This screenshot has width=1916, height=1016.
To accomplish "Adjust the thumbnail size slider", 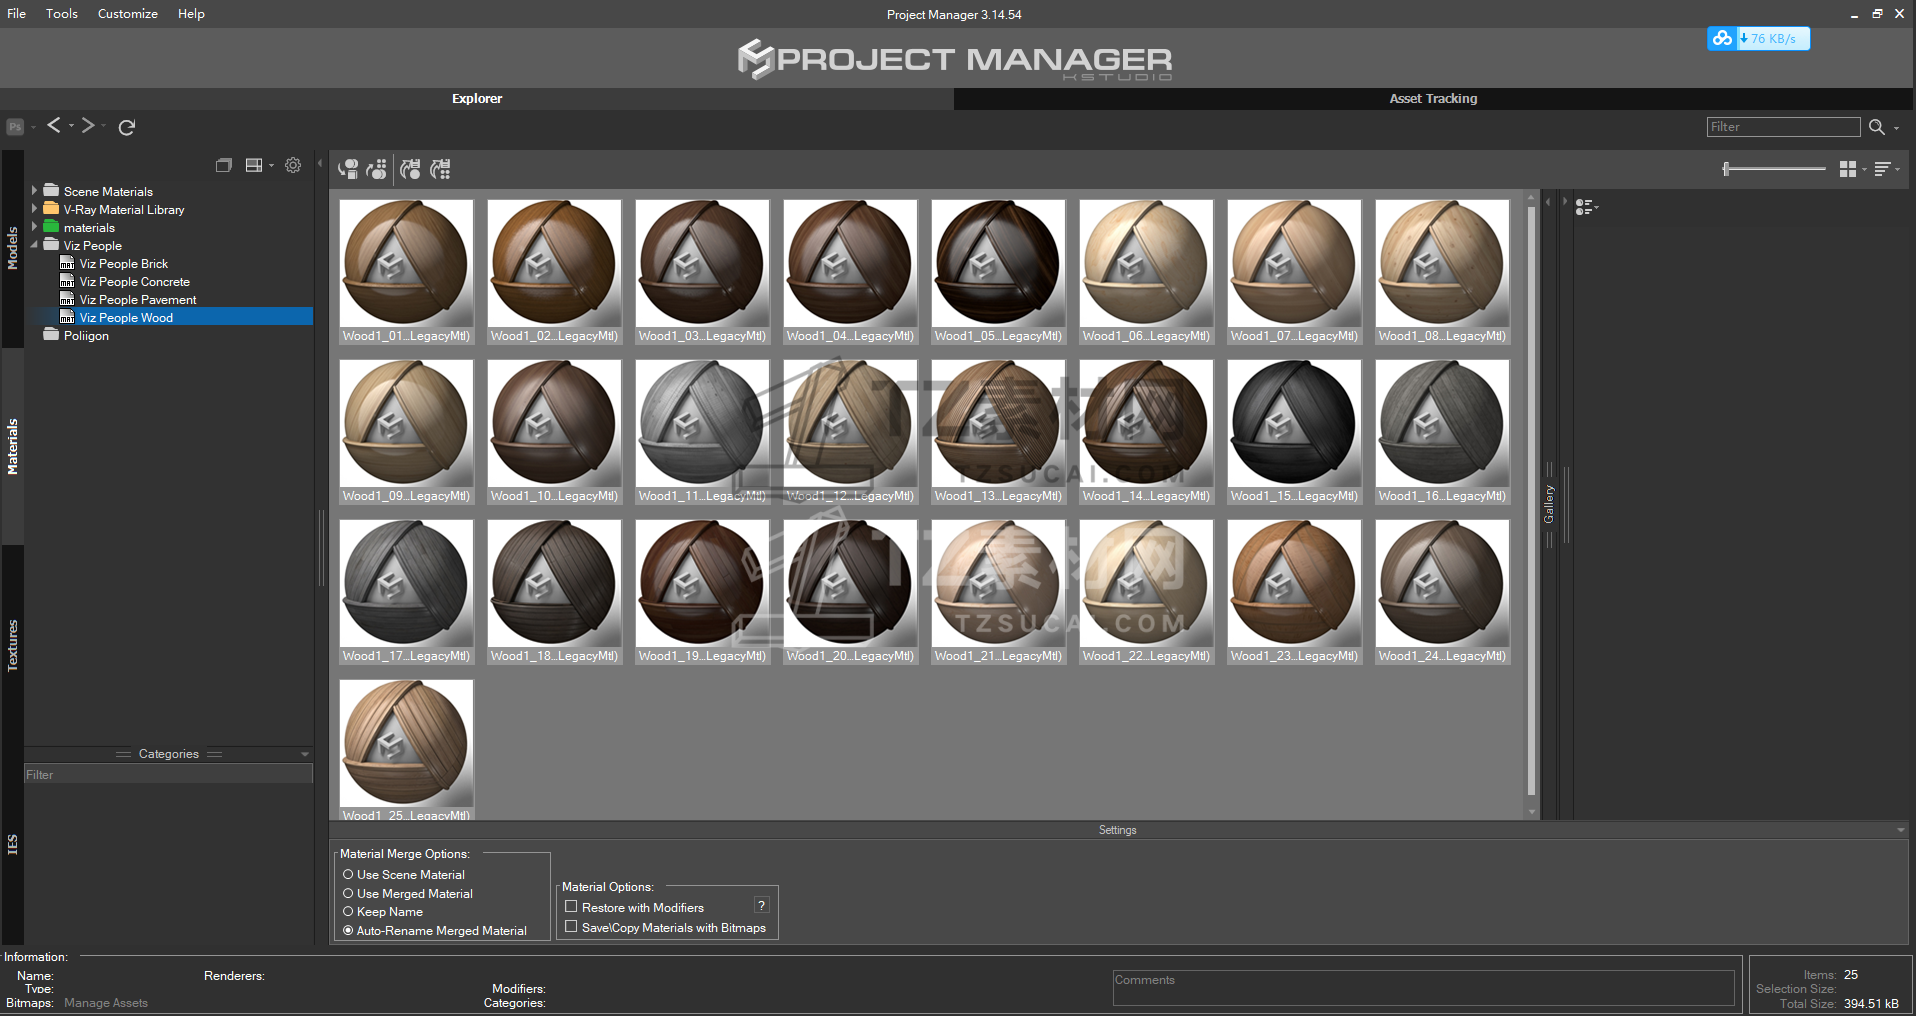I will [1775, 169].
